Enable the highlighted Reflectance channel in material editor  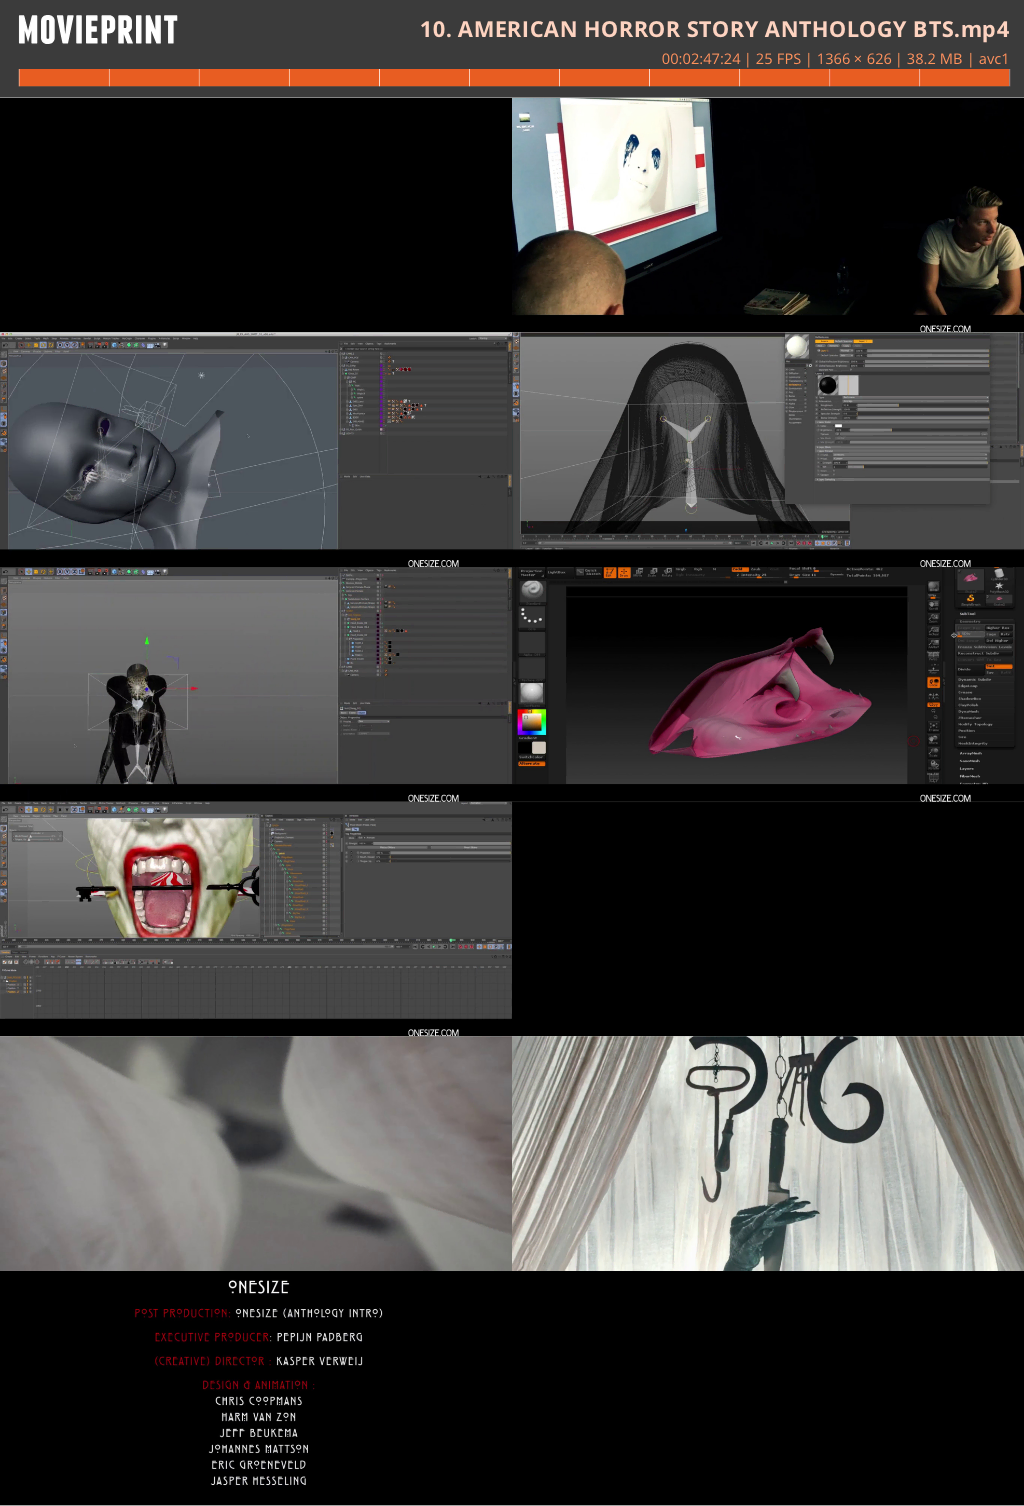(796, 384)
